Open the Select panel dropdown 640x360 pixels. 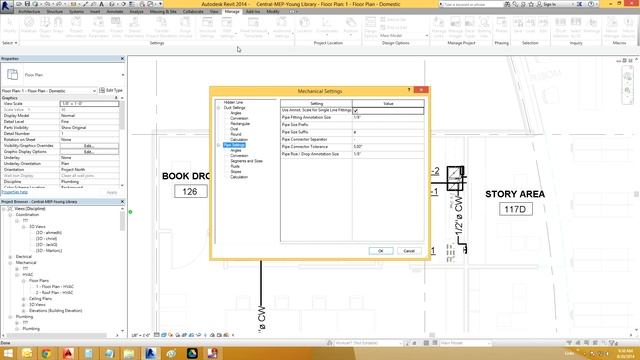pos(10,43)
